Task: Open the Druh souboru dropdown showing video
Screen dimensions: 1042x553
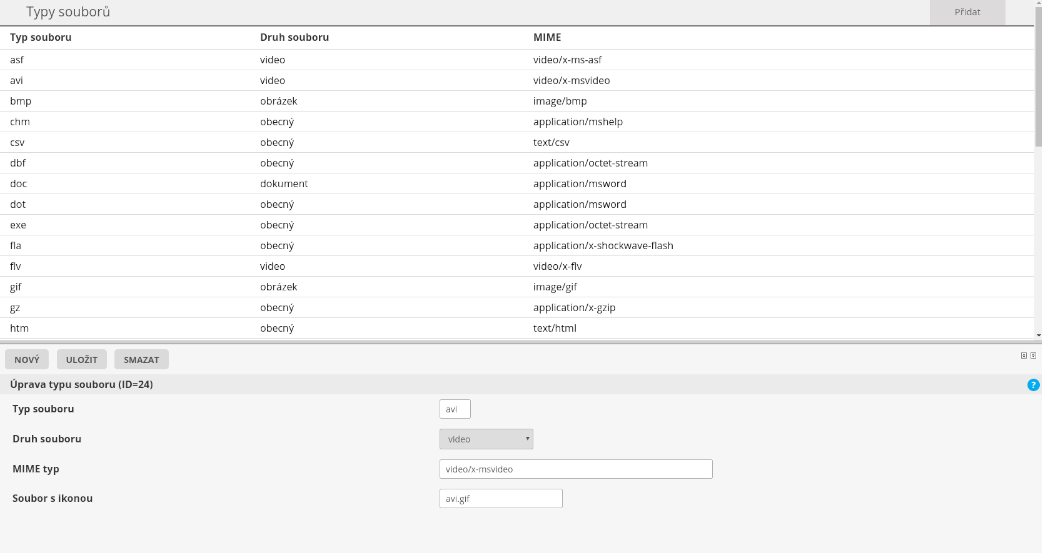Action: click(x=486, y=439)
